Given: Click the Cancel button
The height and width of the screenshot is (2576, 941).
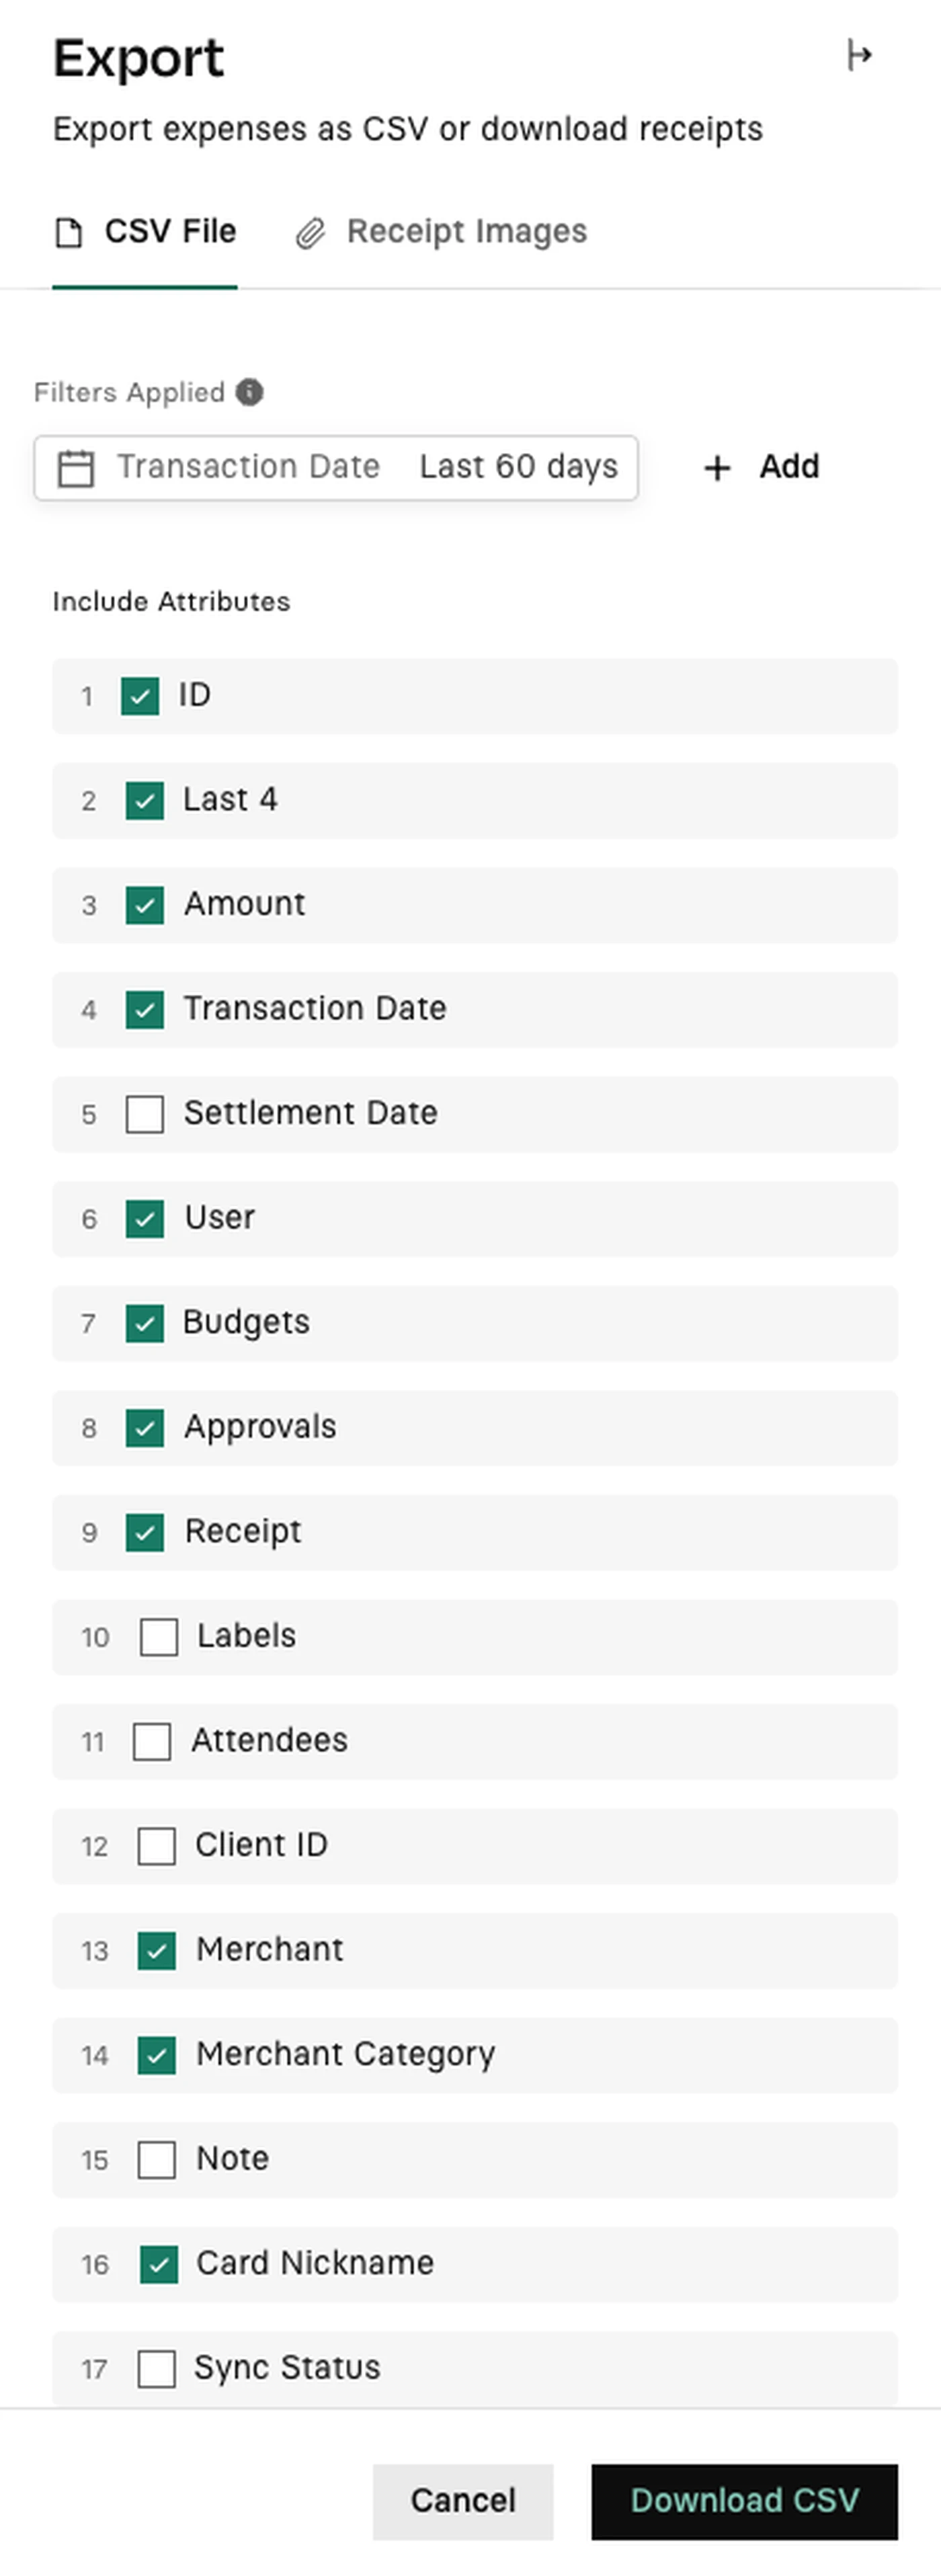Looking at the screenshot, I should (463, 2501).
